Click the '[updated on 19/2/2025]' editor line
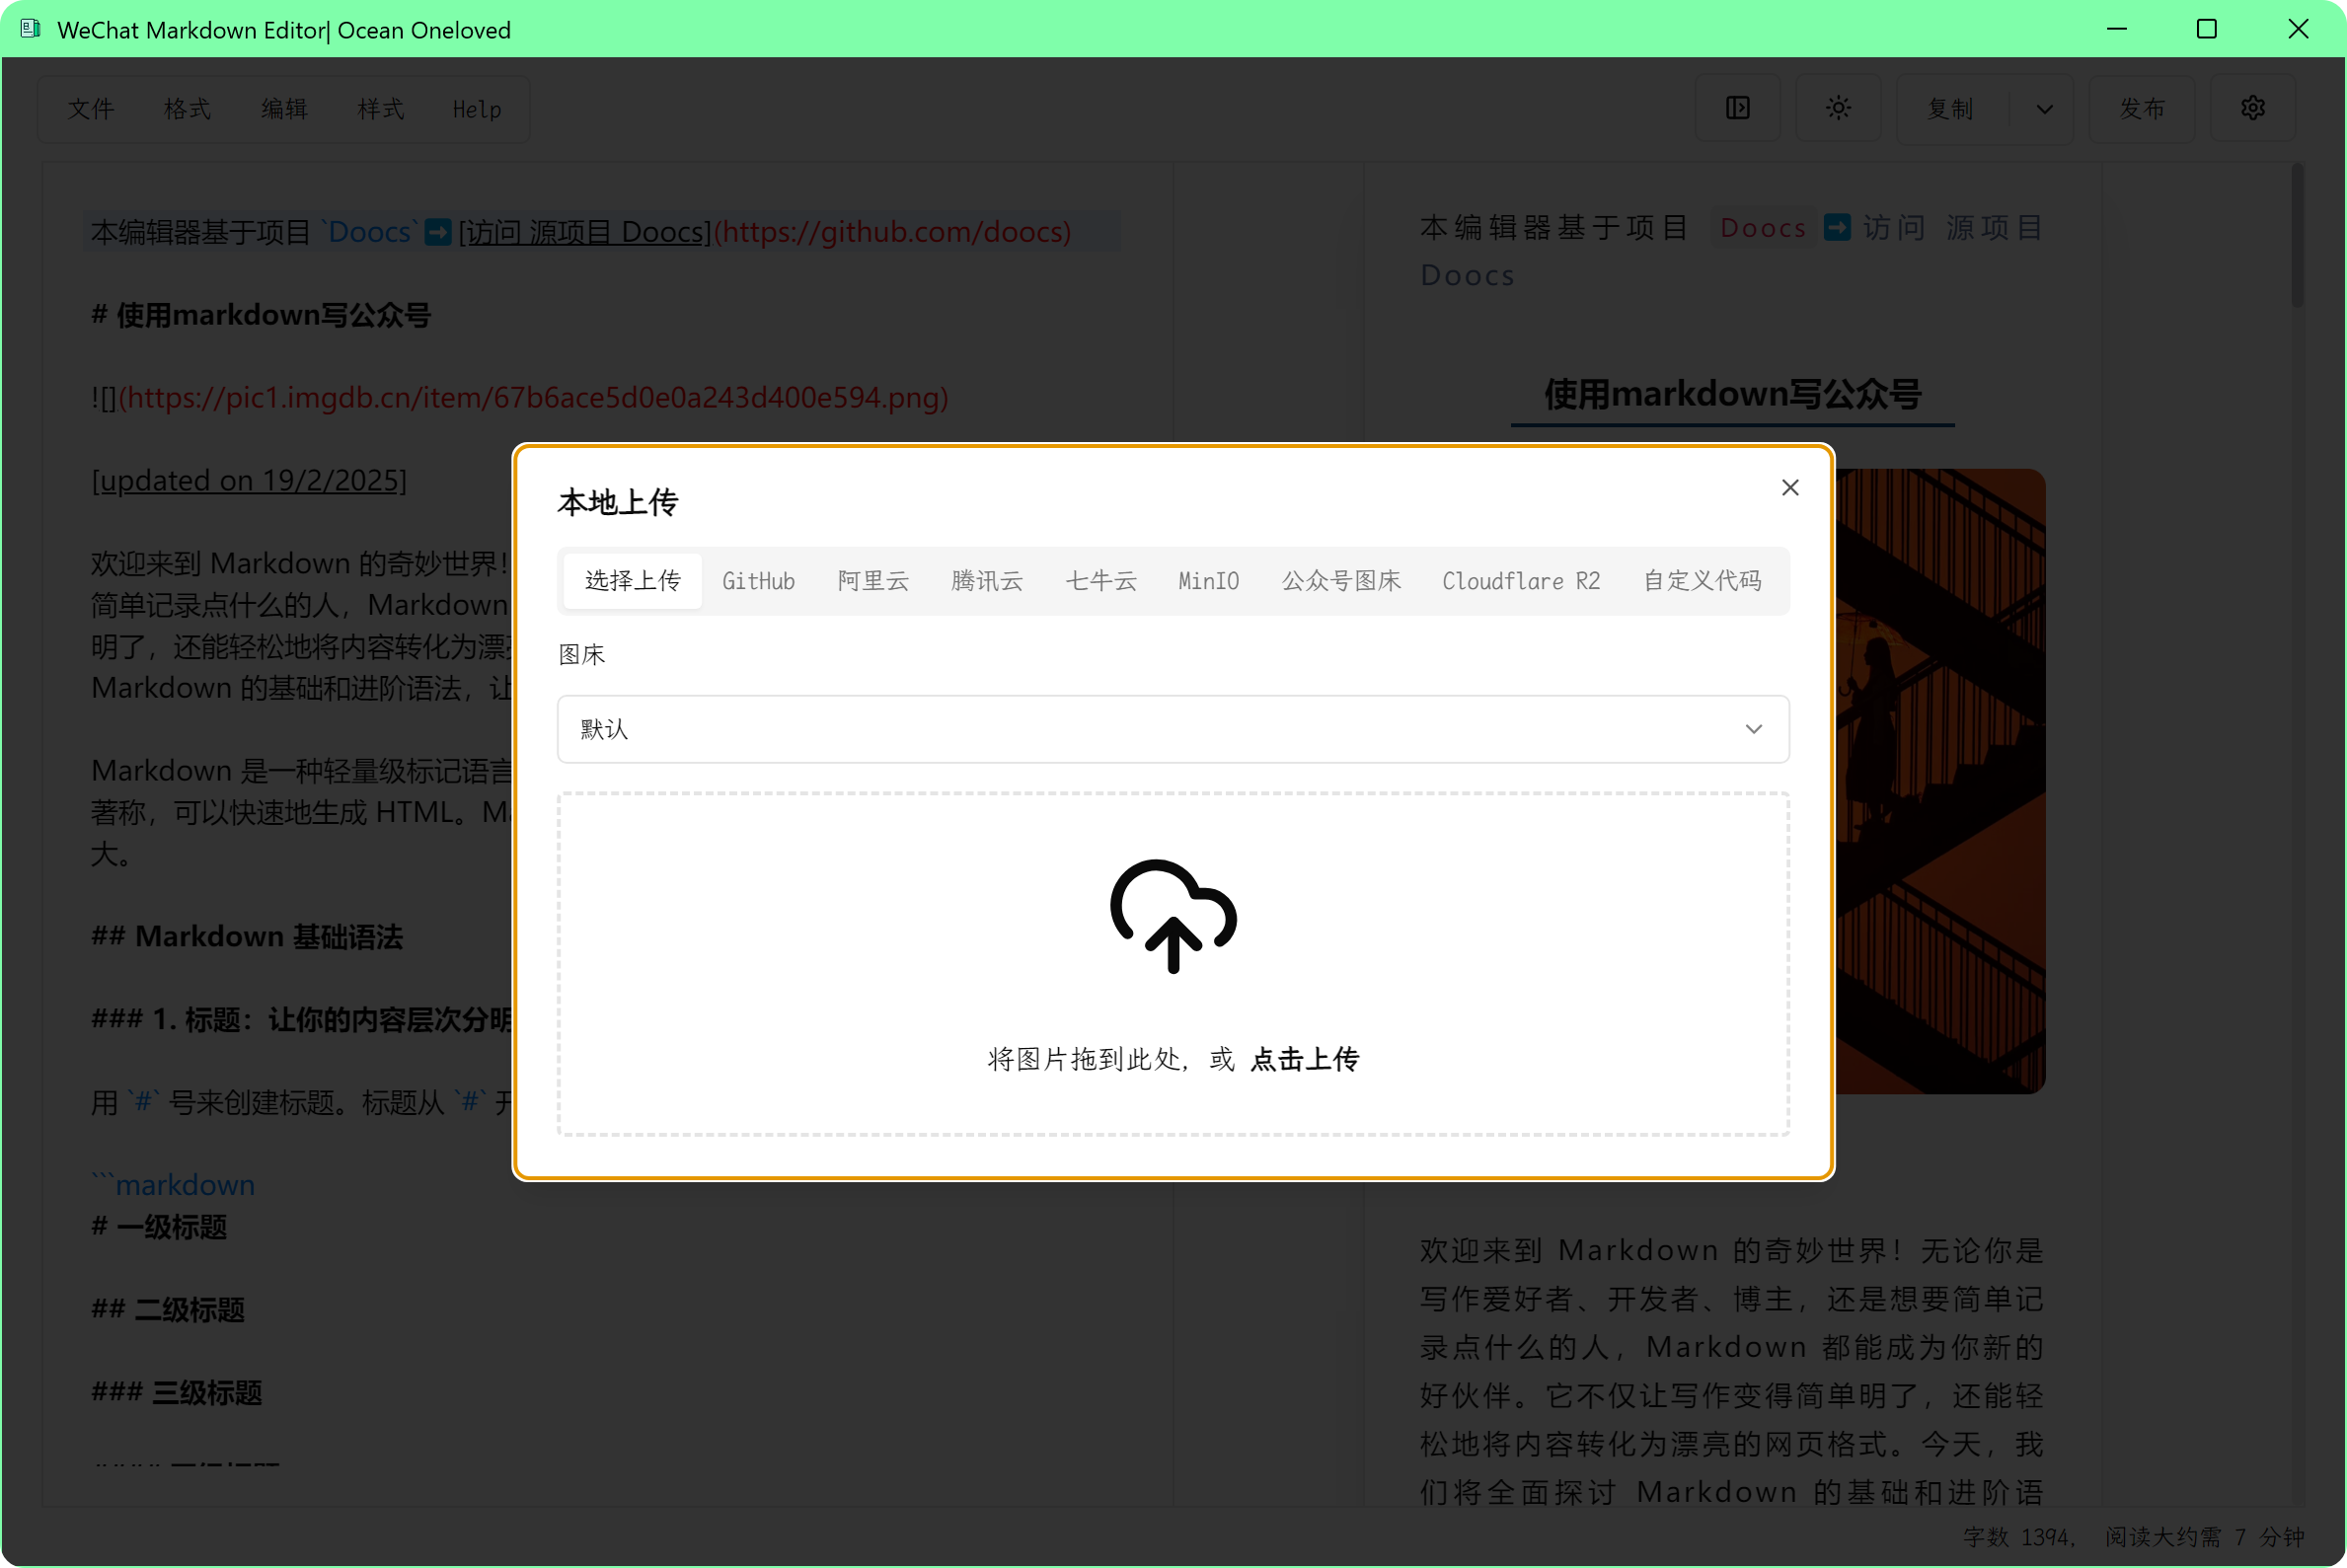Screen dimensions: 2347x1568 click(249, 481)
